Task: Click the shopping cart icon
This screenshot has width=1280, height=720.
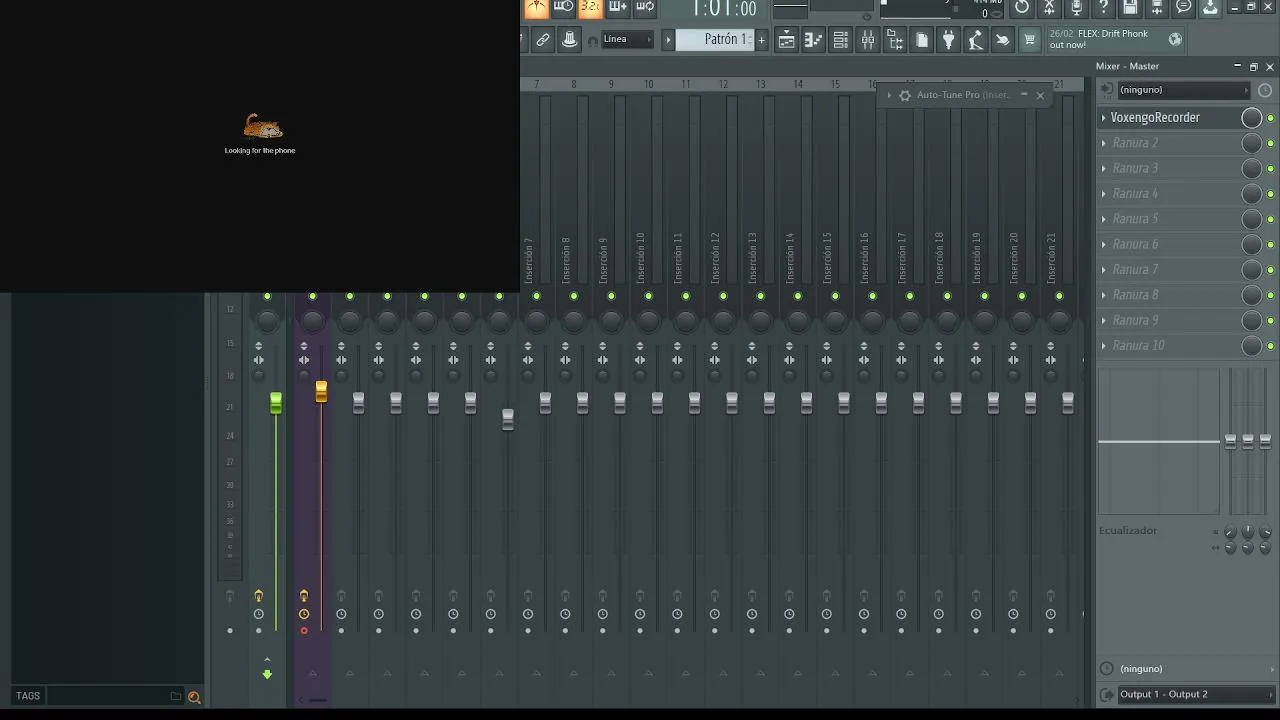Action: coord(1029,40)
